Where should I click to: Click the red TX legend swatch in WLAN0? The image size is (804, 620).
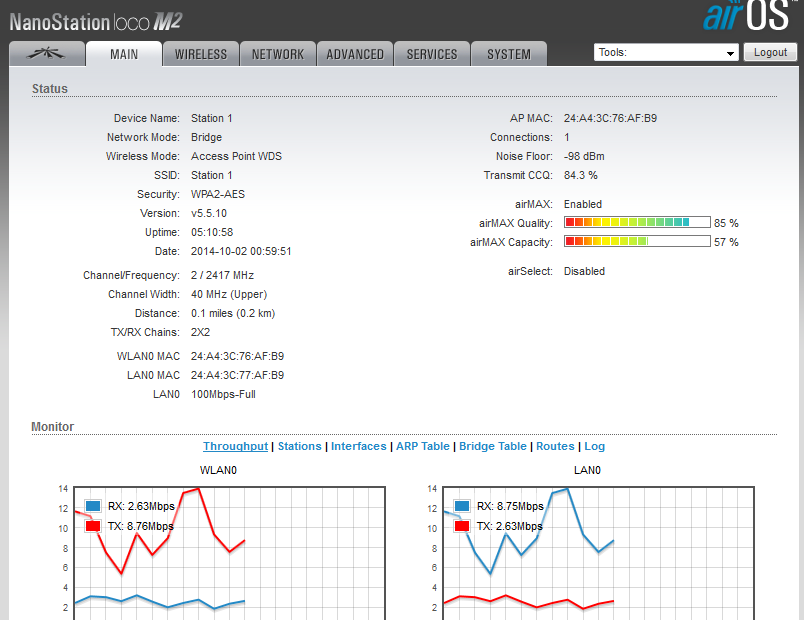(x=93, y=526)
